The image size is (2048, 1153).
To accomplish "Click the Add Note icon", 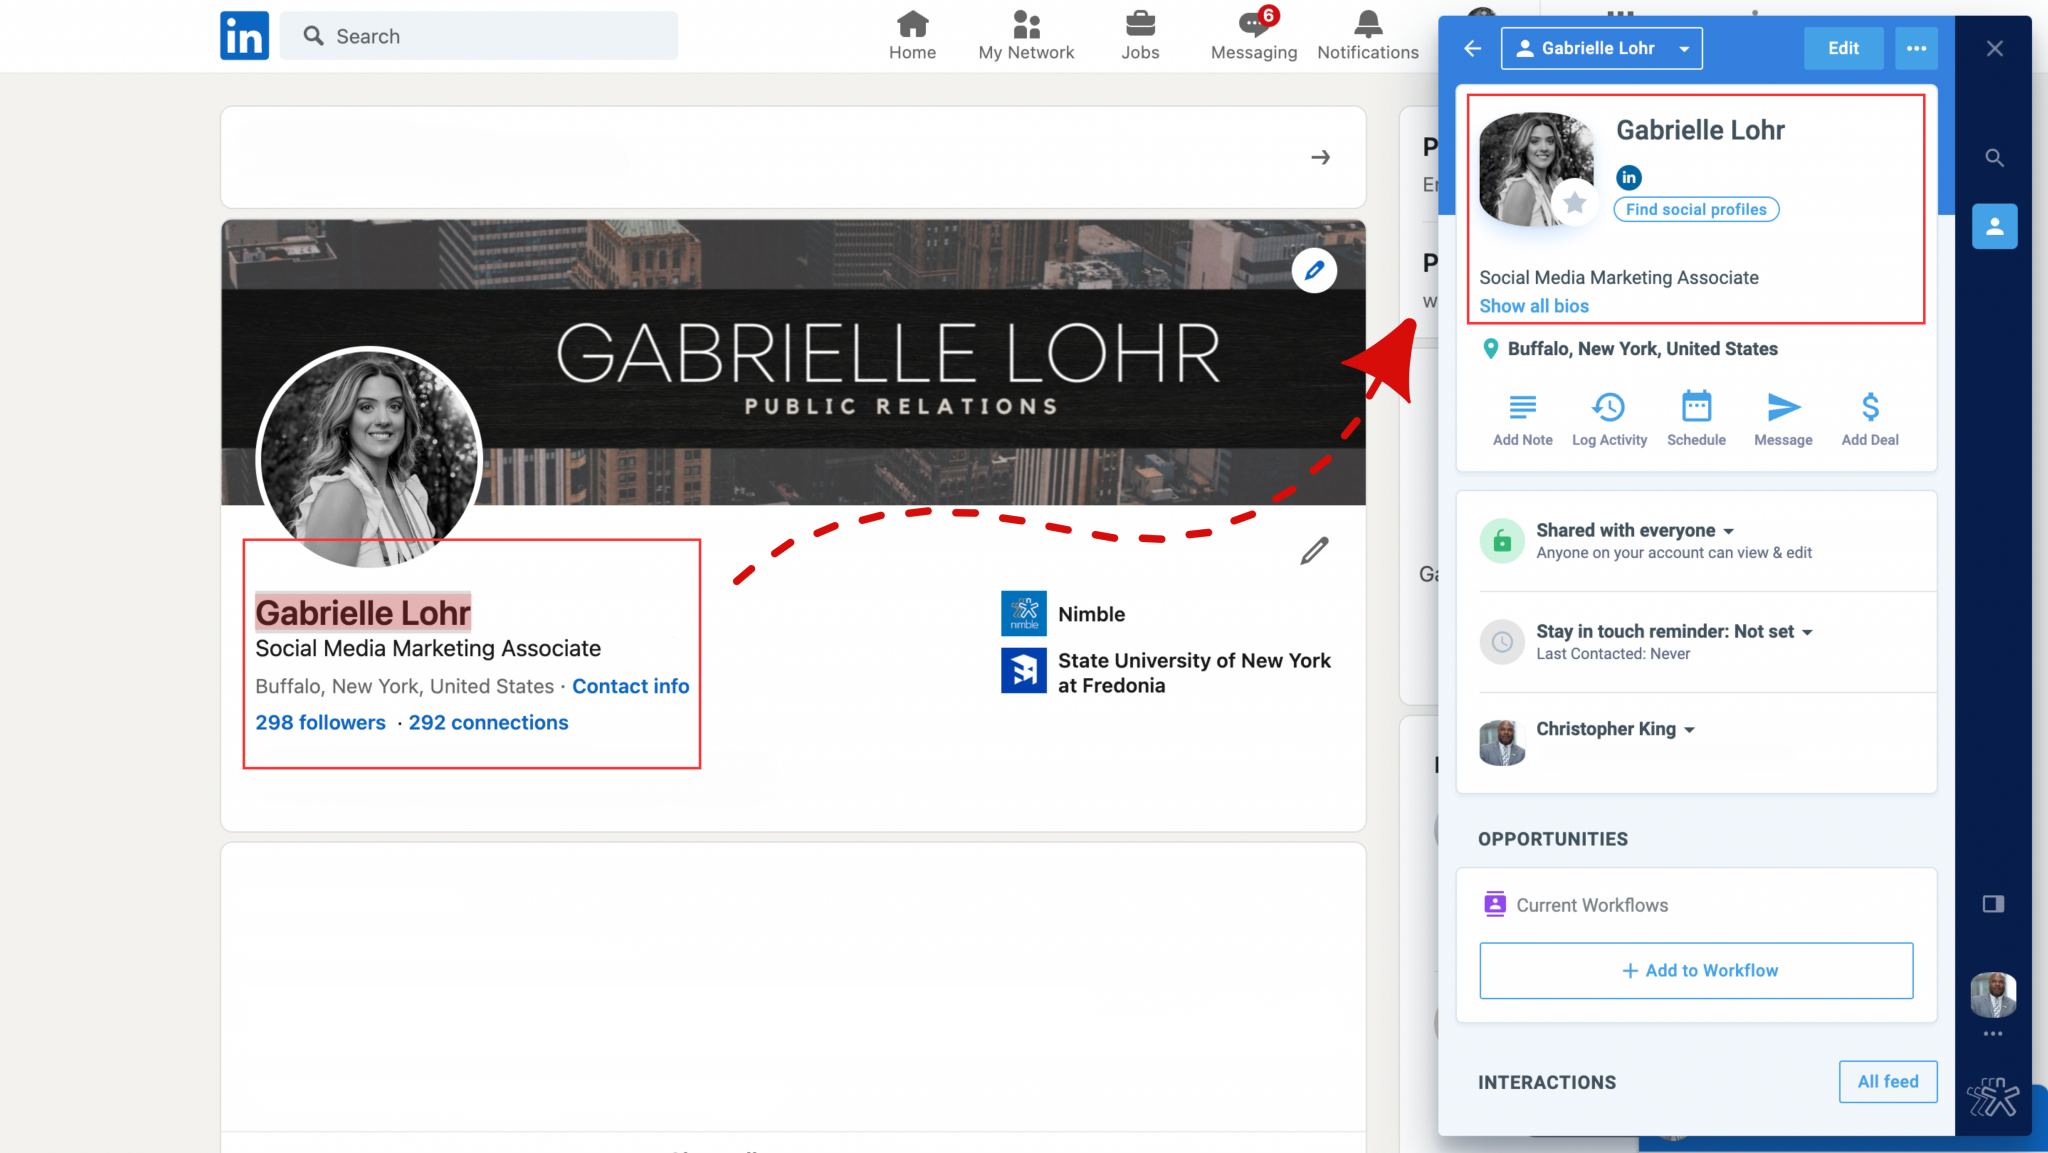I will point(1522,407).
